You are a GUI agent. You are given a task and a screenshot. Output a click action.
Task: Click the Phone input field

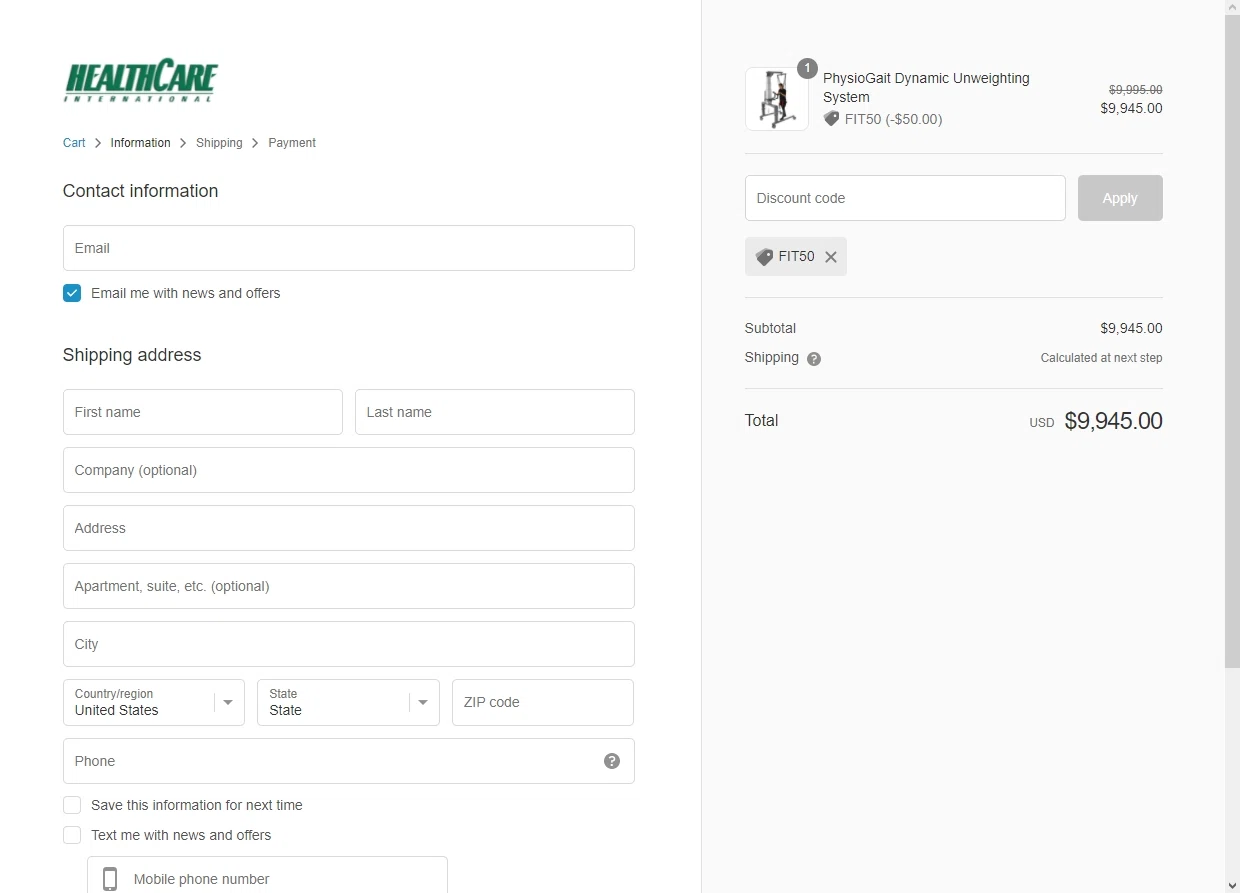[x=349, y=761]
